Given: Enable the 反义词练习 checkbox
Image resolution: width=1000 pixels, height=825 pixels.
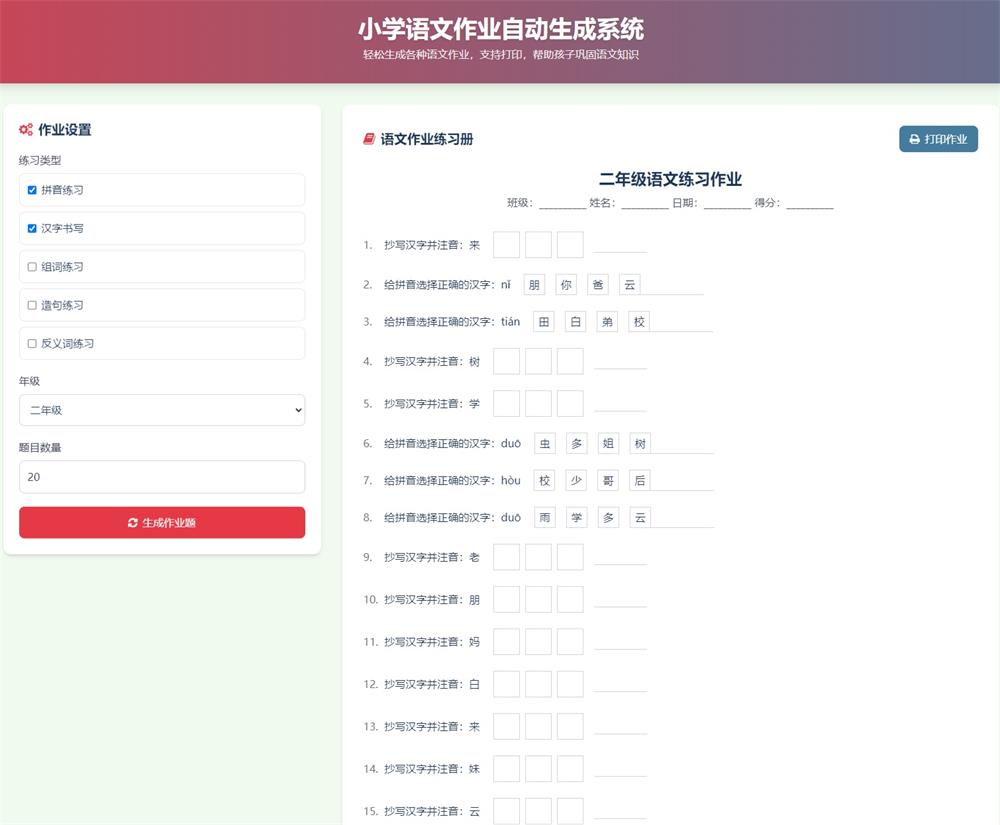Looking at the screenshot, I should [32, 344].
